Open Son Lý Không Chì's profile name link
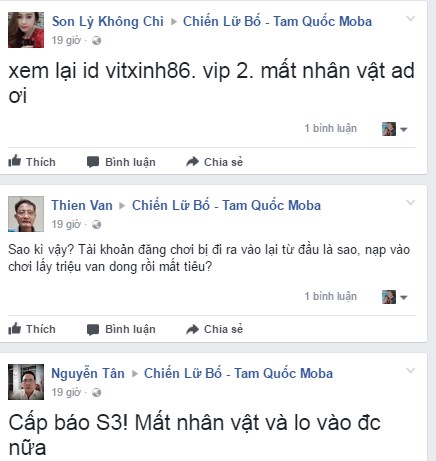The width and height of the screenshot is (436, 461). [108, 22]
